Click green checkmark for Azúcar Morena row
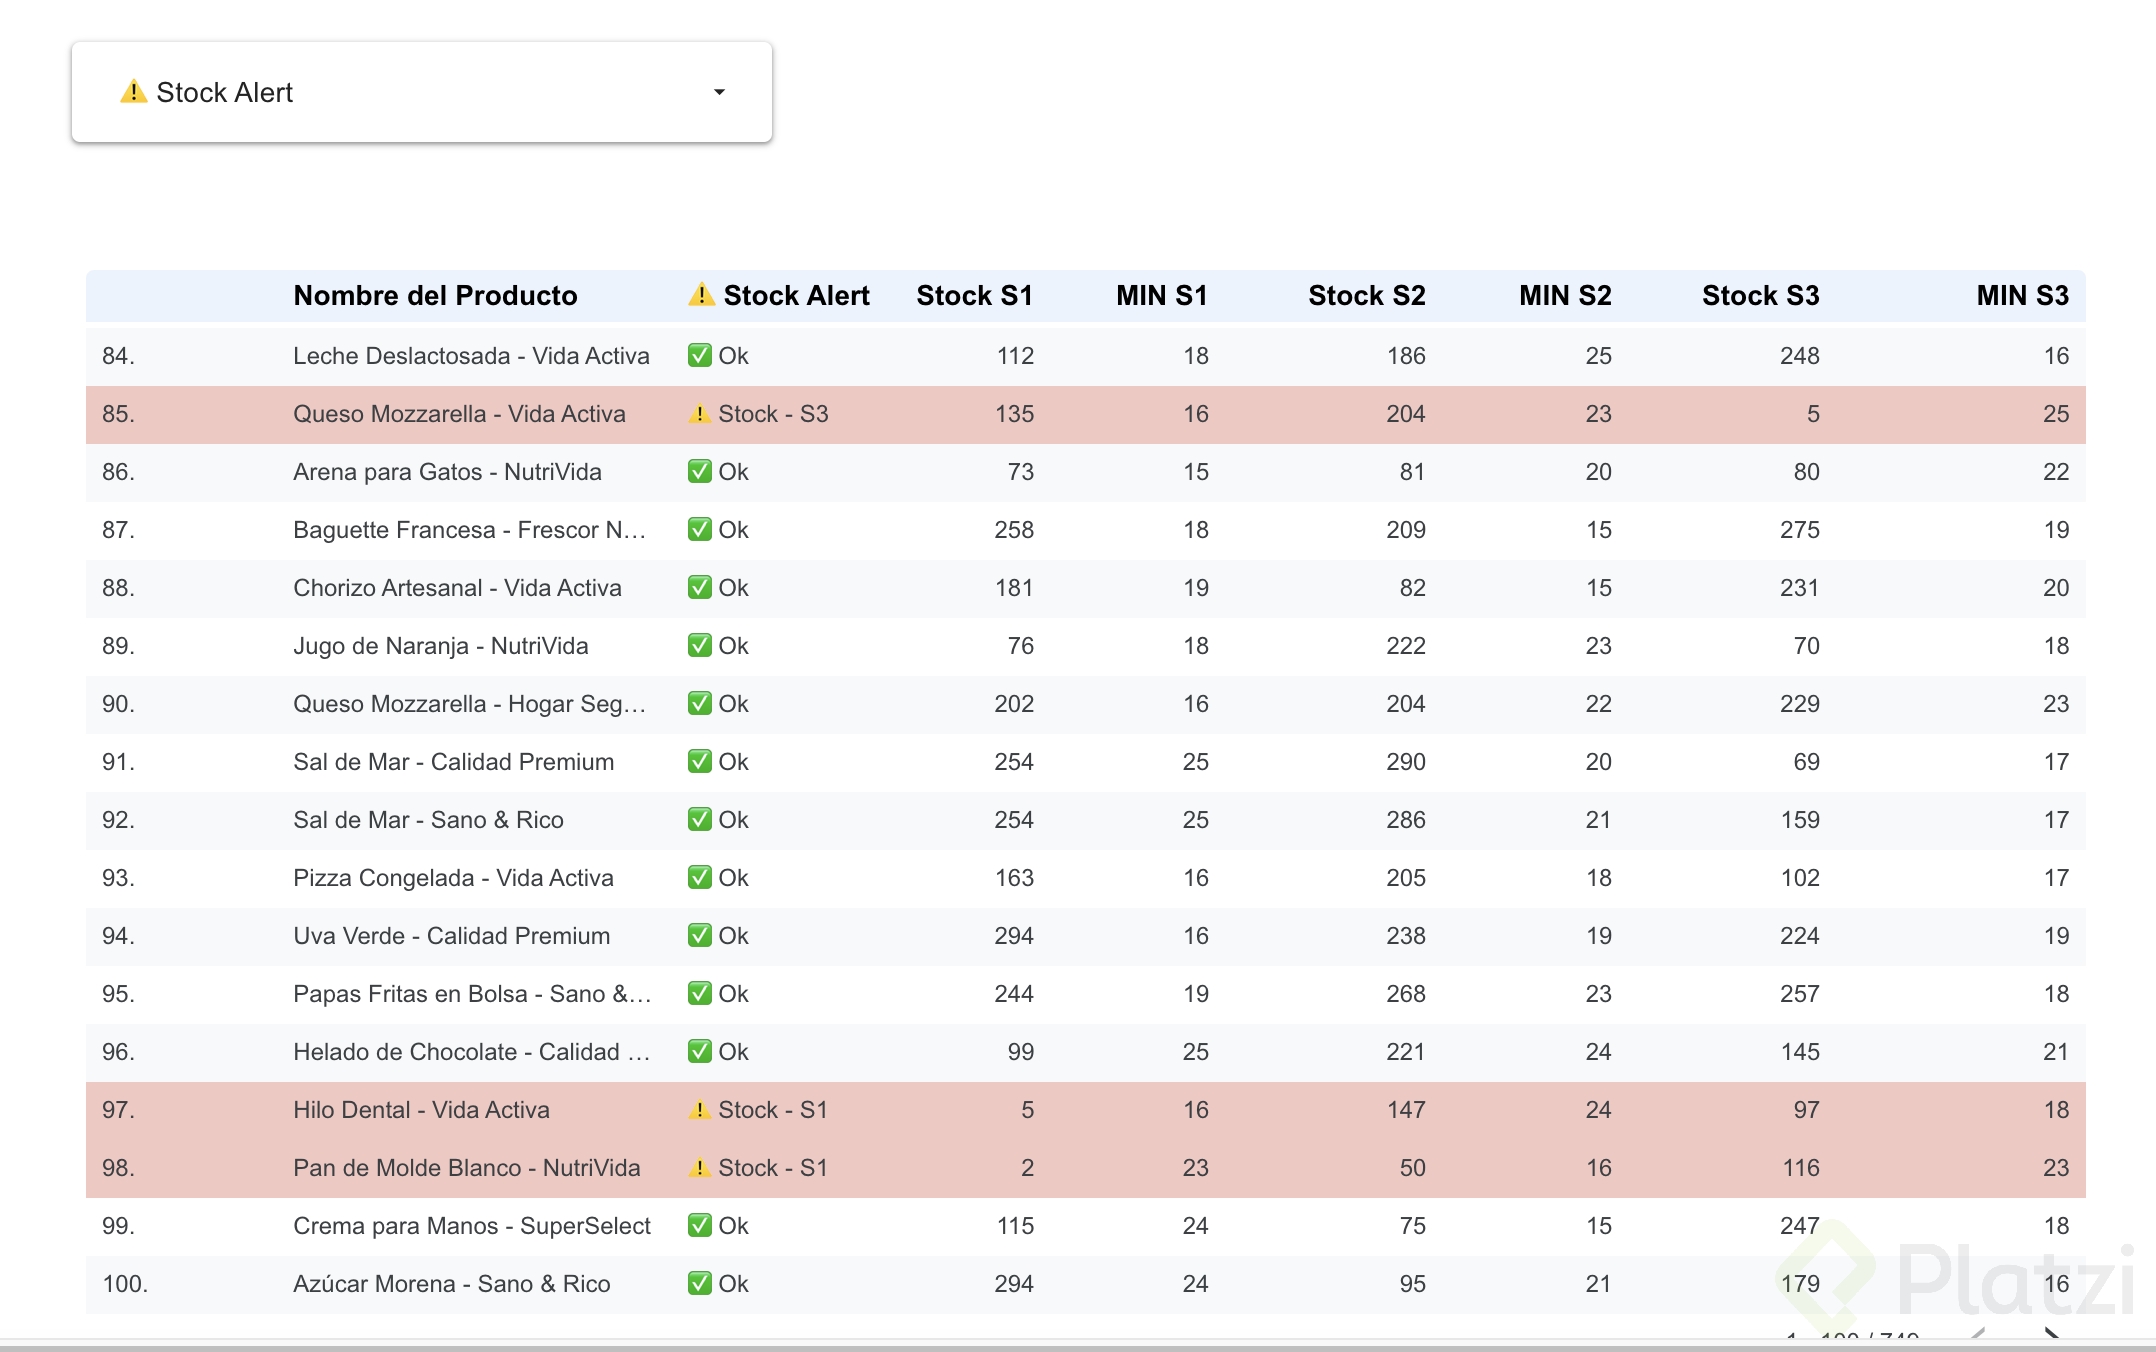This screenshot has width=2156, height=1352. 699,1284
